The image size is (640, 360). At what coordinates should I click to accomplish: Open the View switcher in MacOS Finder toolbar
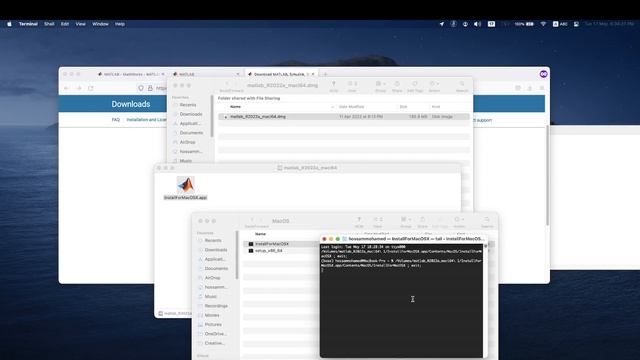click(378, 220)
